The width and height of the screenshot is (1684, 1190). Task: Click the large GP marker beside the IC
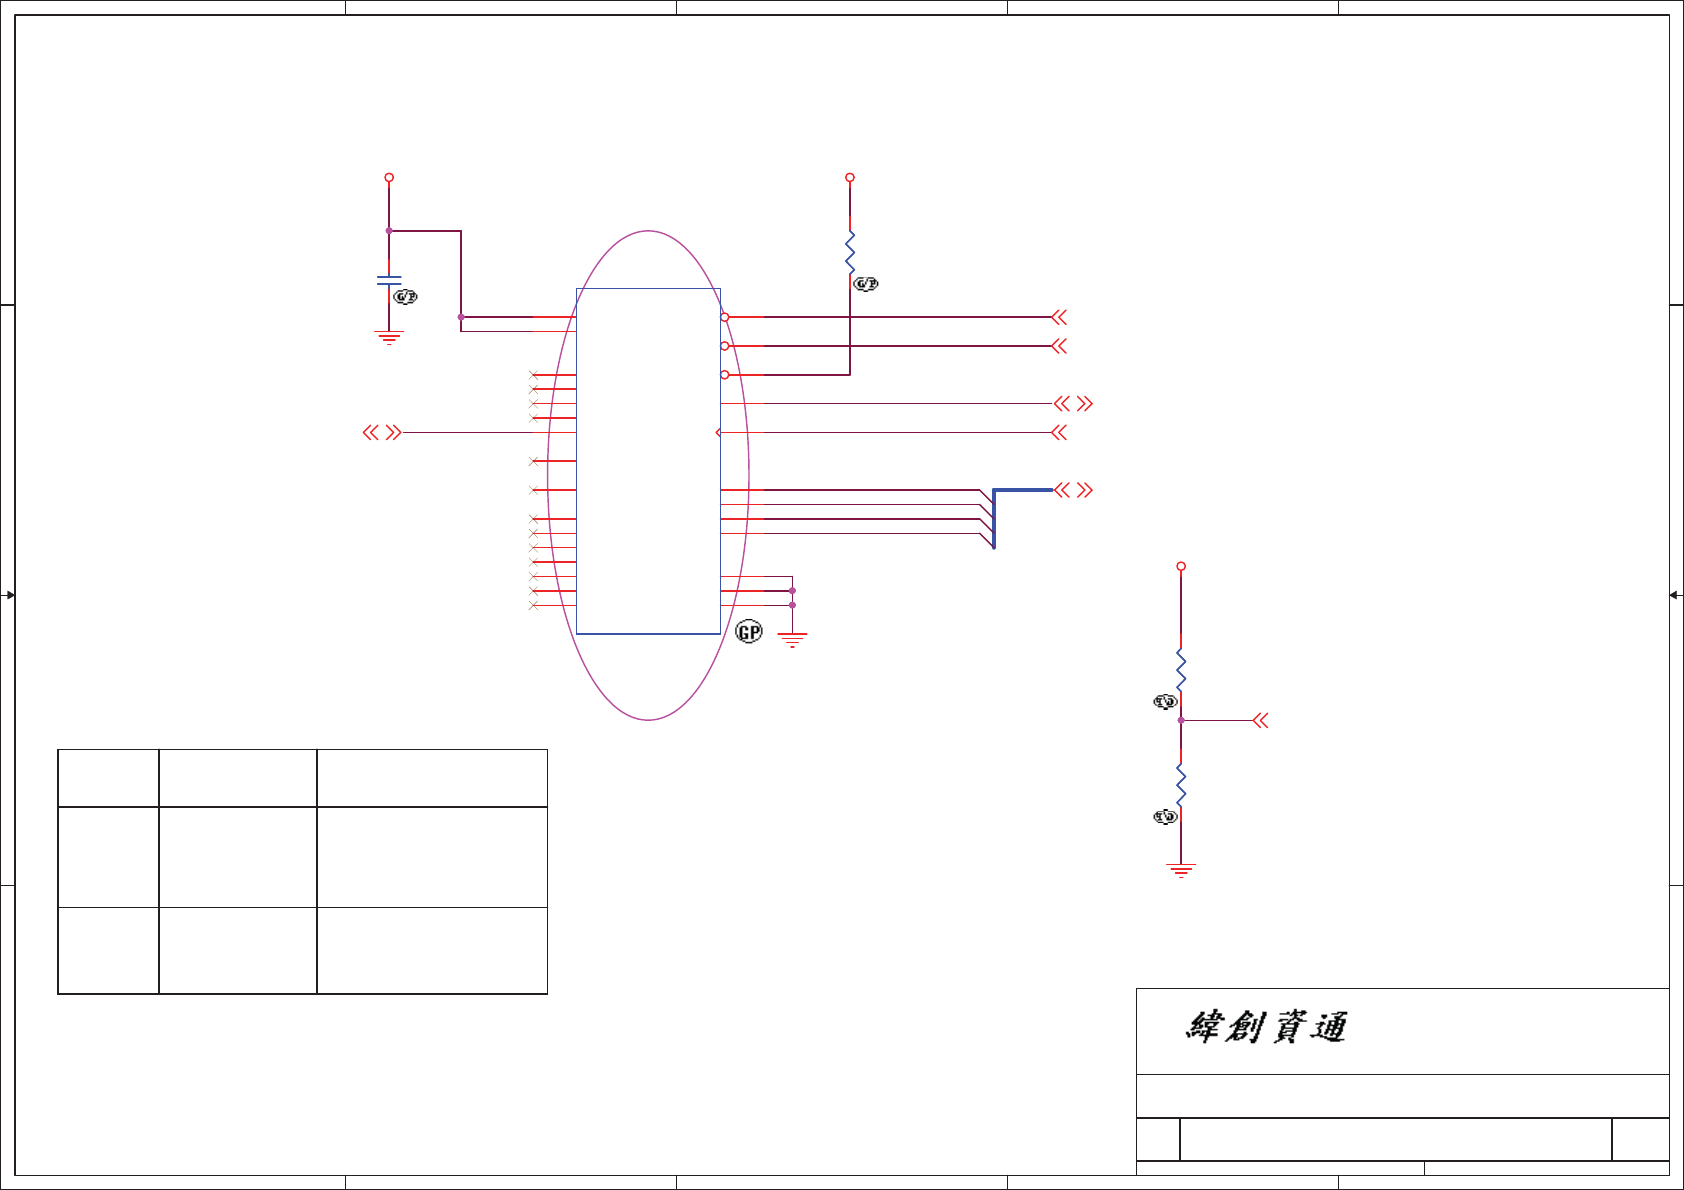click(x=749, y=632)
